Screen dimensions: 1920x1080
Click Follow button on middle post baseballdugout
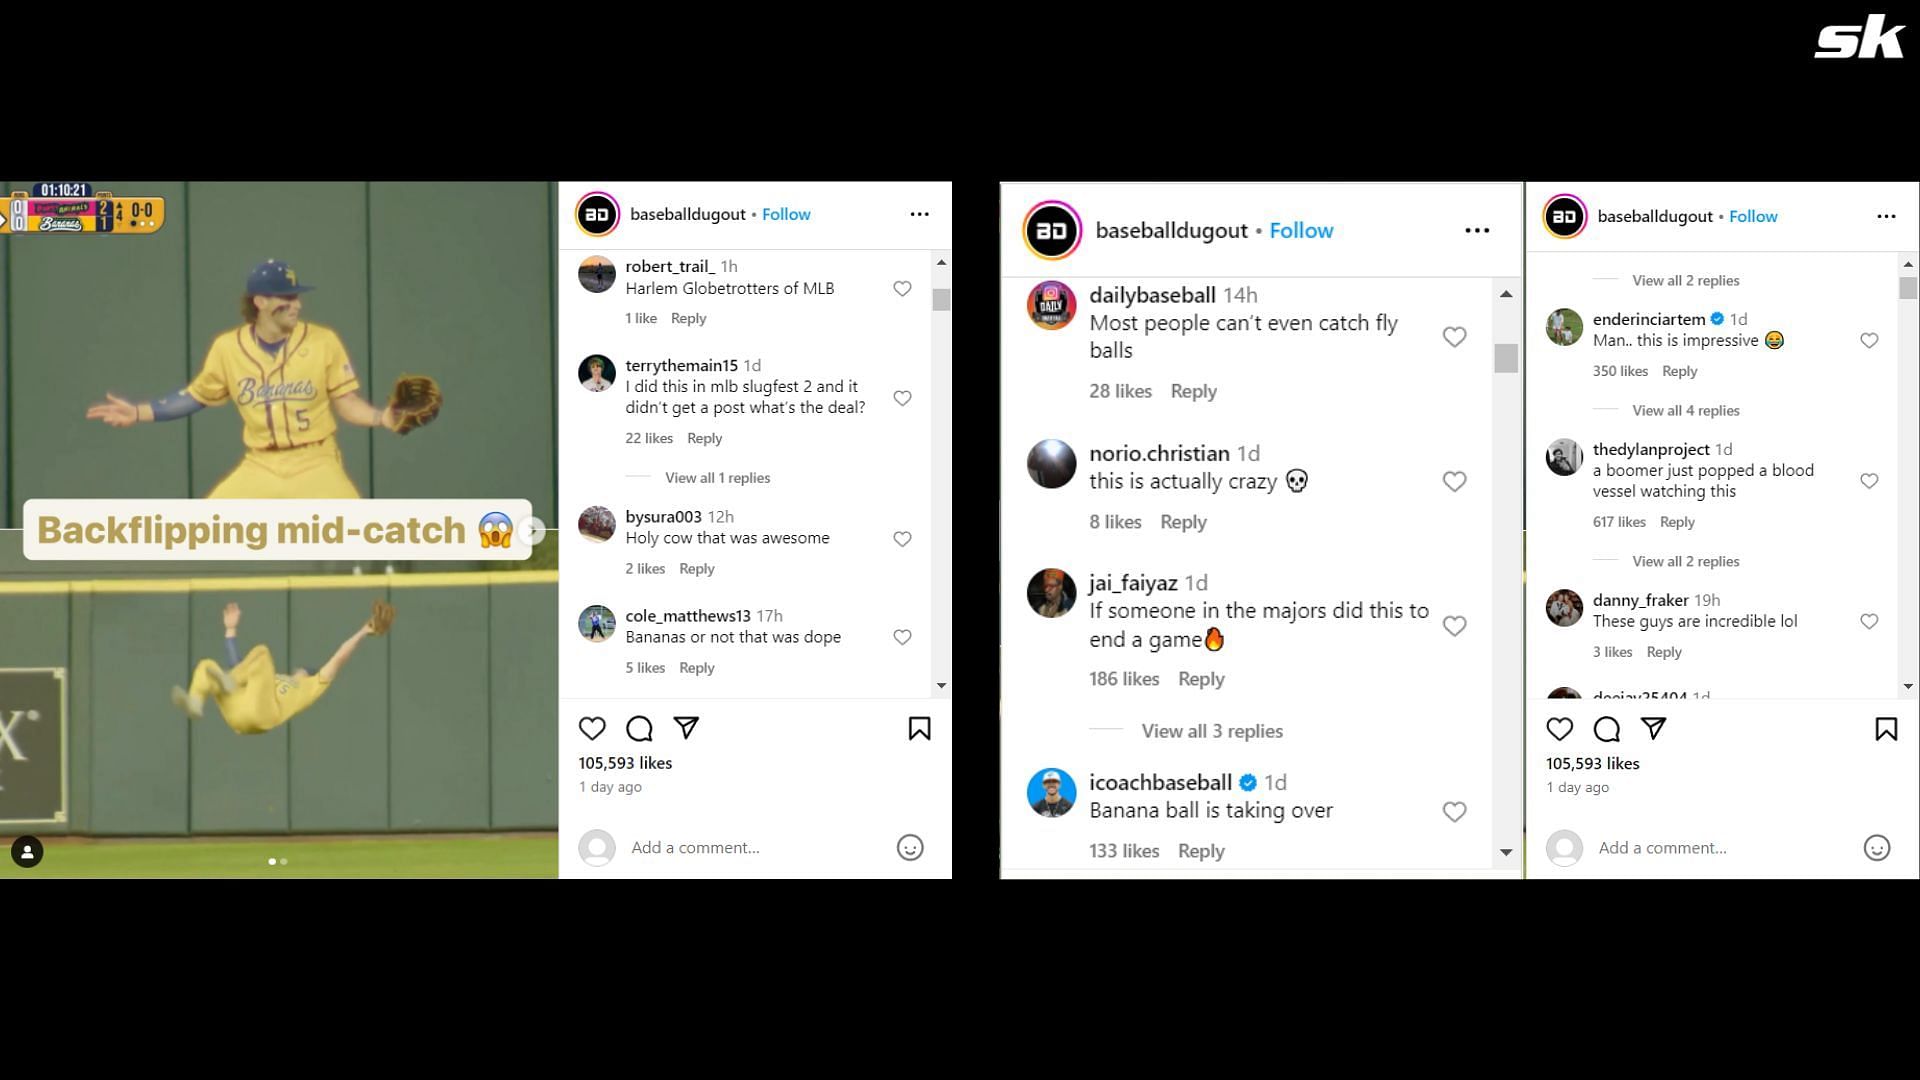[1299, 229]
